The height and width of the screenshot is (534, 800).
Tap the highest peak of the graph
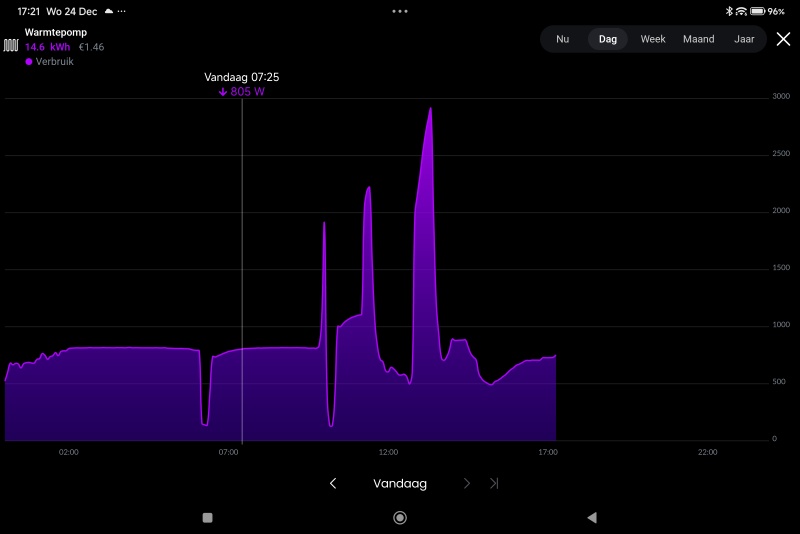[431, 109]
